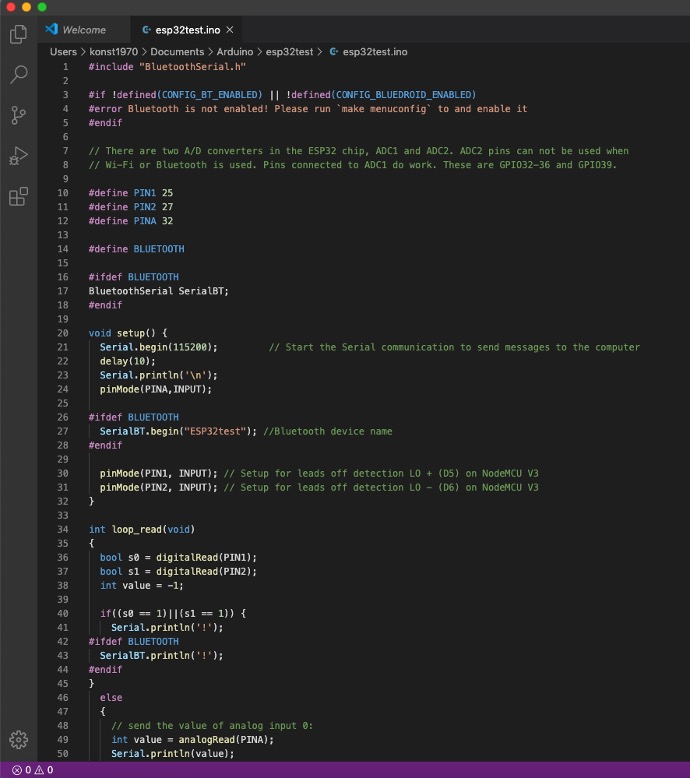Click the #define PINA 32 line
This screenshot has width=690, height=778.
pyautogui.click(x=130, y=221)
